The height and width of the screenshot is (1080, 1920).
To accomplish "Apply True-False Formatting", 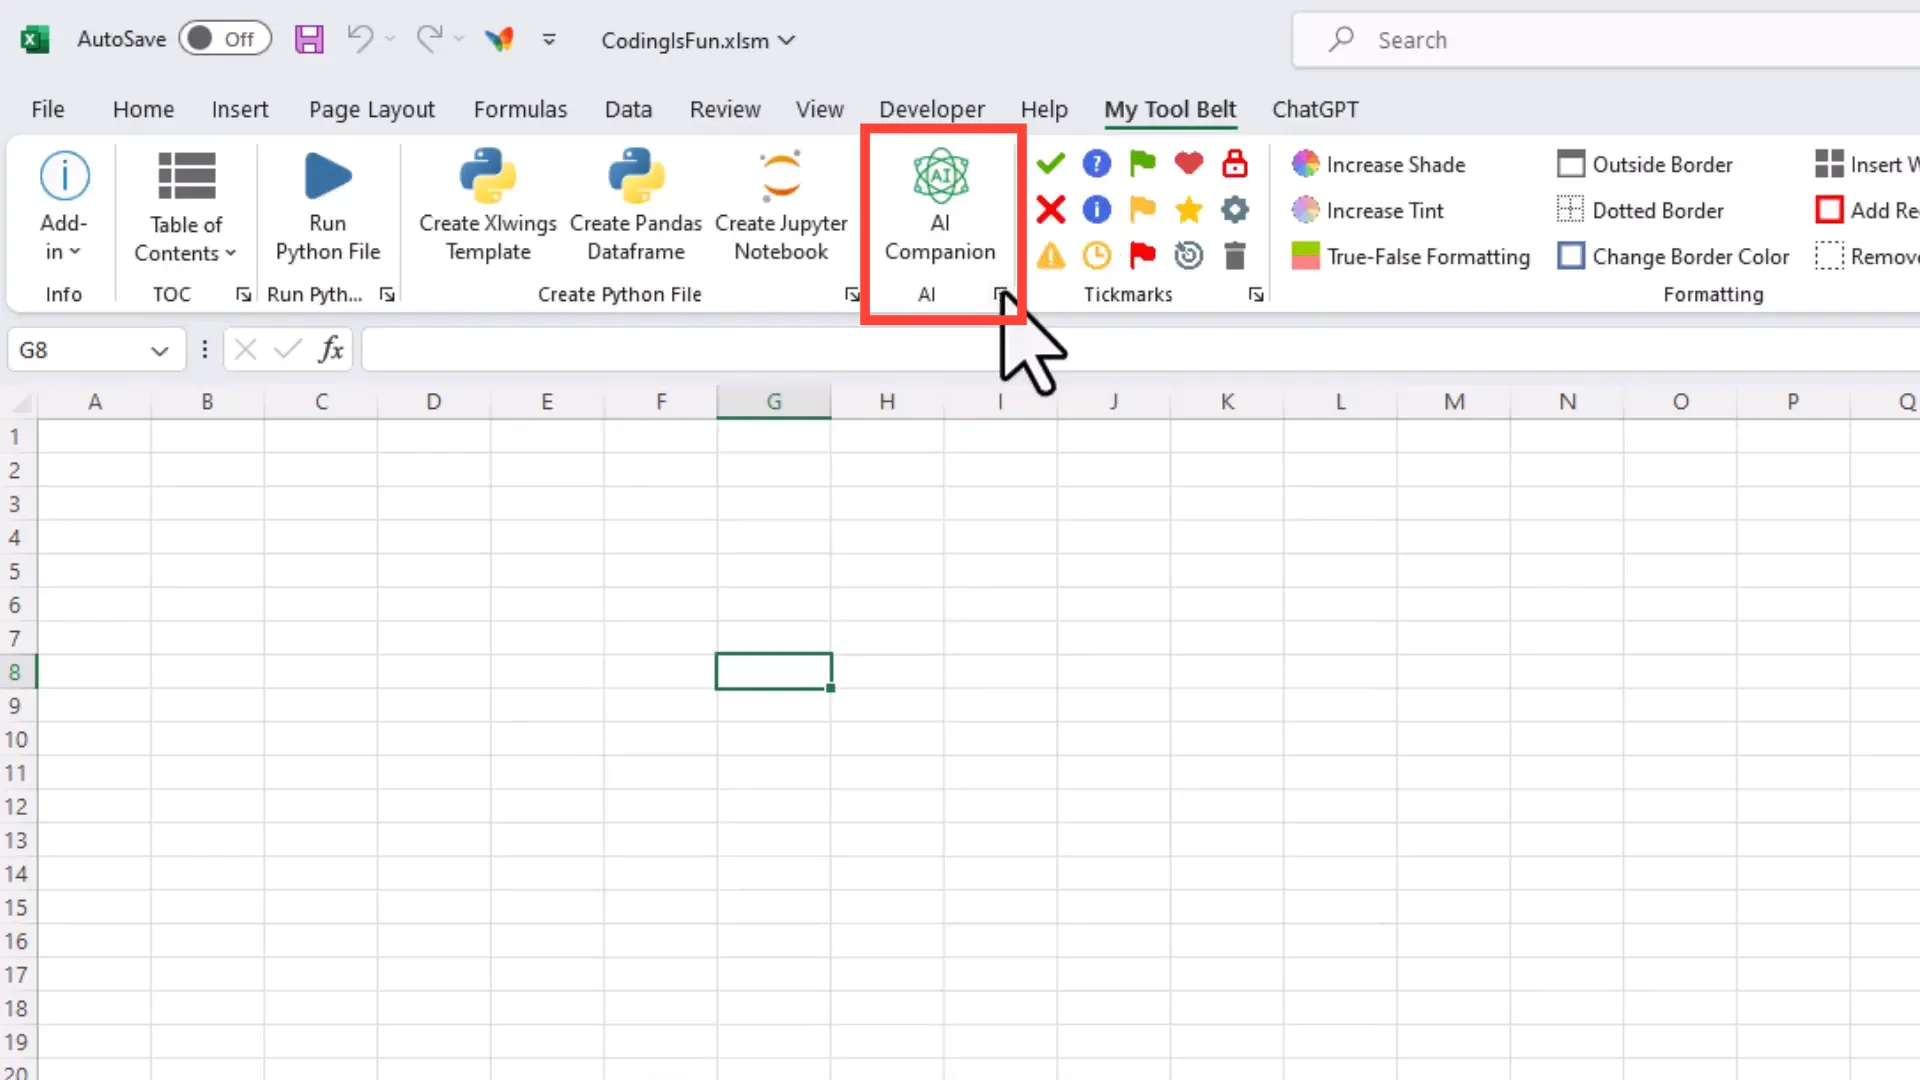I will pos(1428,256).
